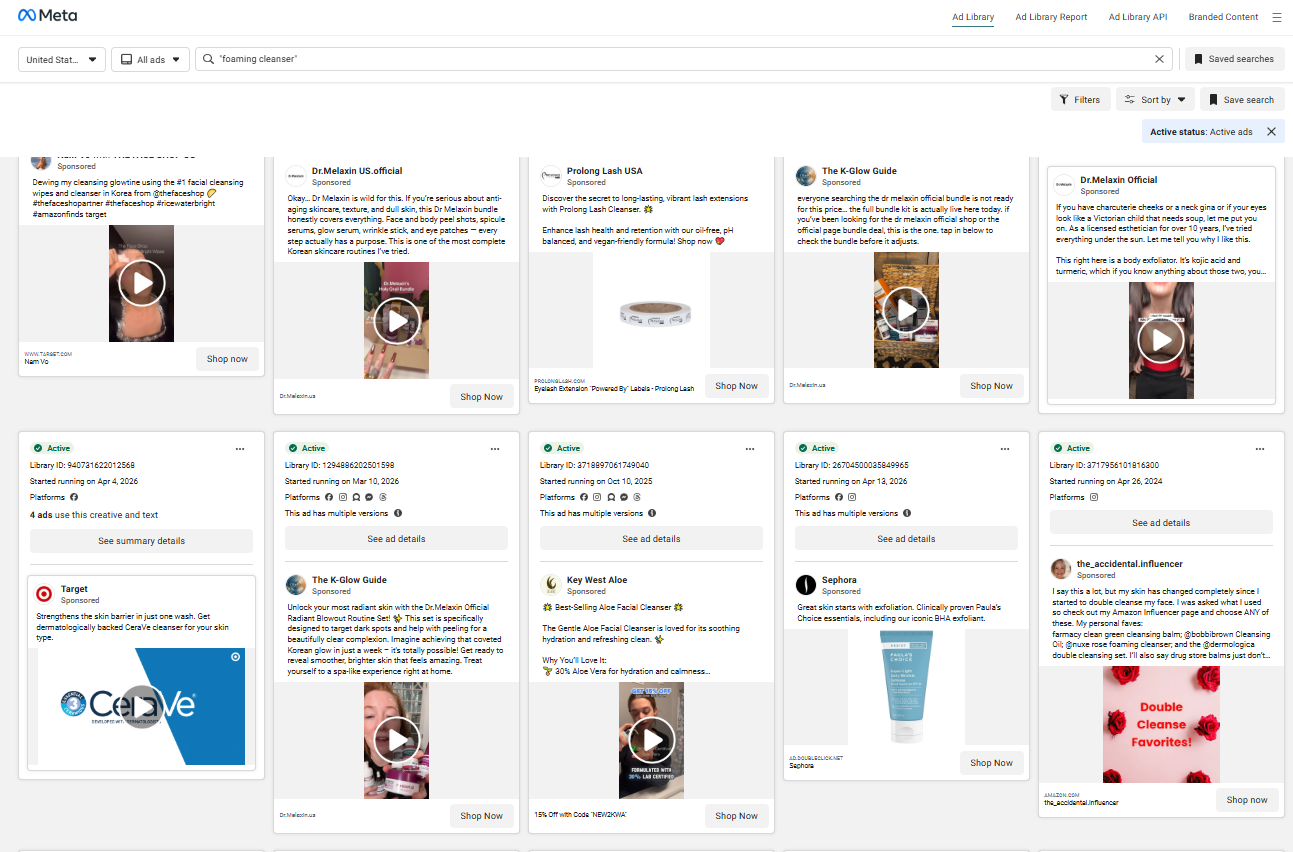The height and width of the screenshot is (852, 1293).
Task: Click the Sephora advertiser logo
Action: [x=806, y=585]
